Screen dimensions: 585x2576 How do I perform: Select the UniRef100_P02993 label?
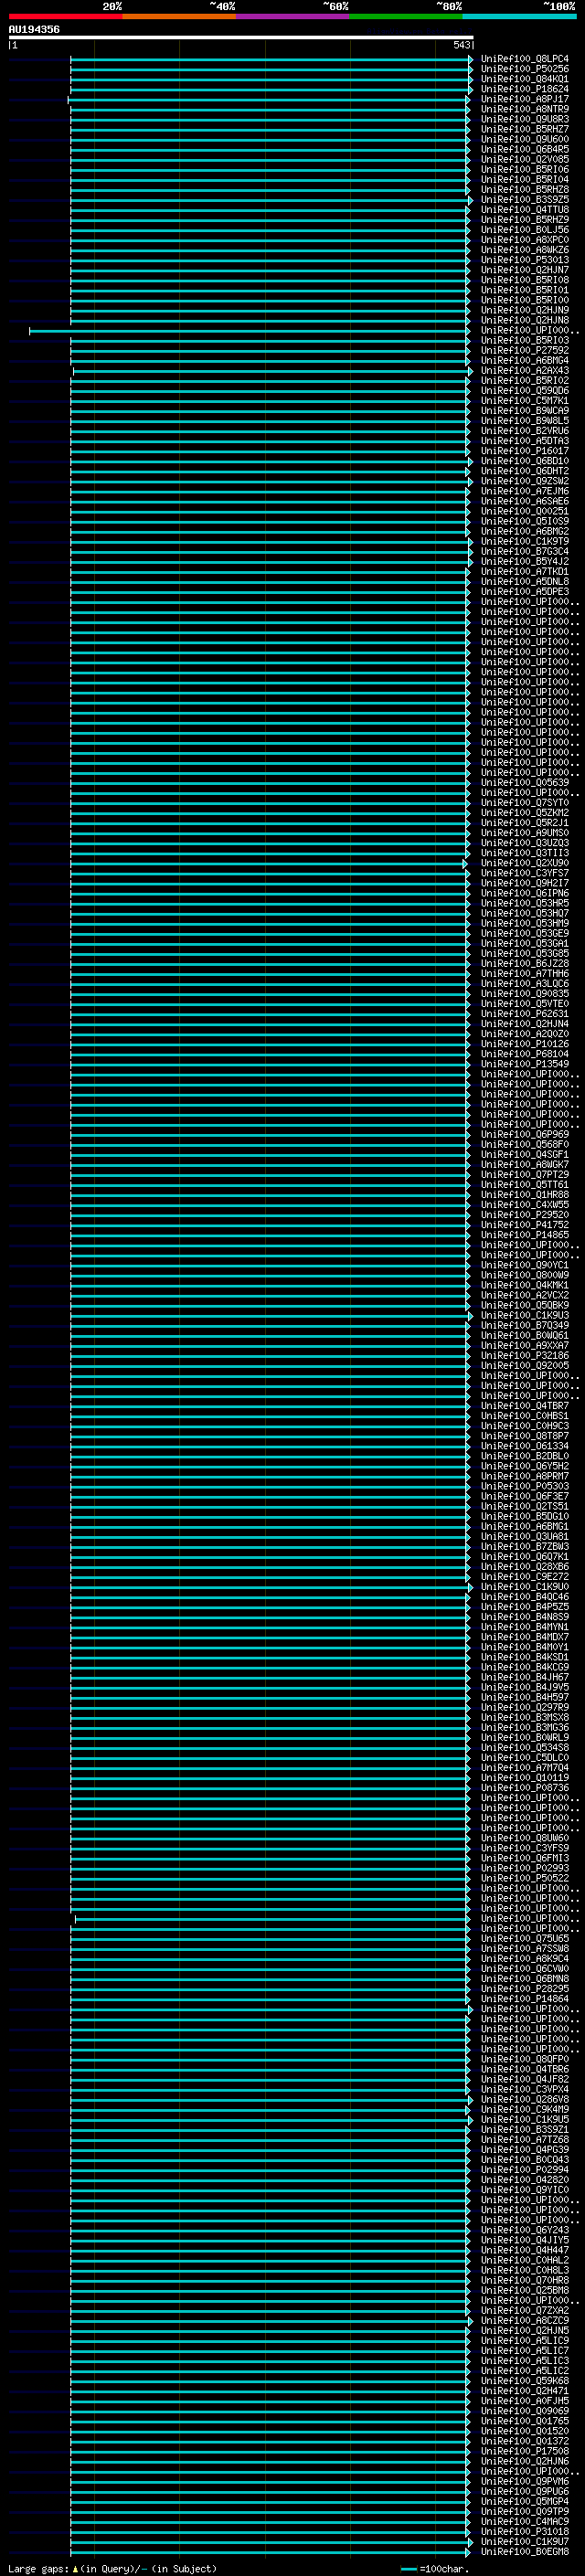(524, 1868)
